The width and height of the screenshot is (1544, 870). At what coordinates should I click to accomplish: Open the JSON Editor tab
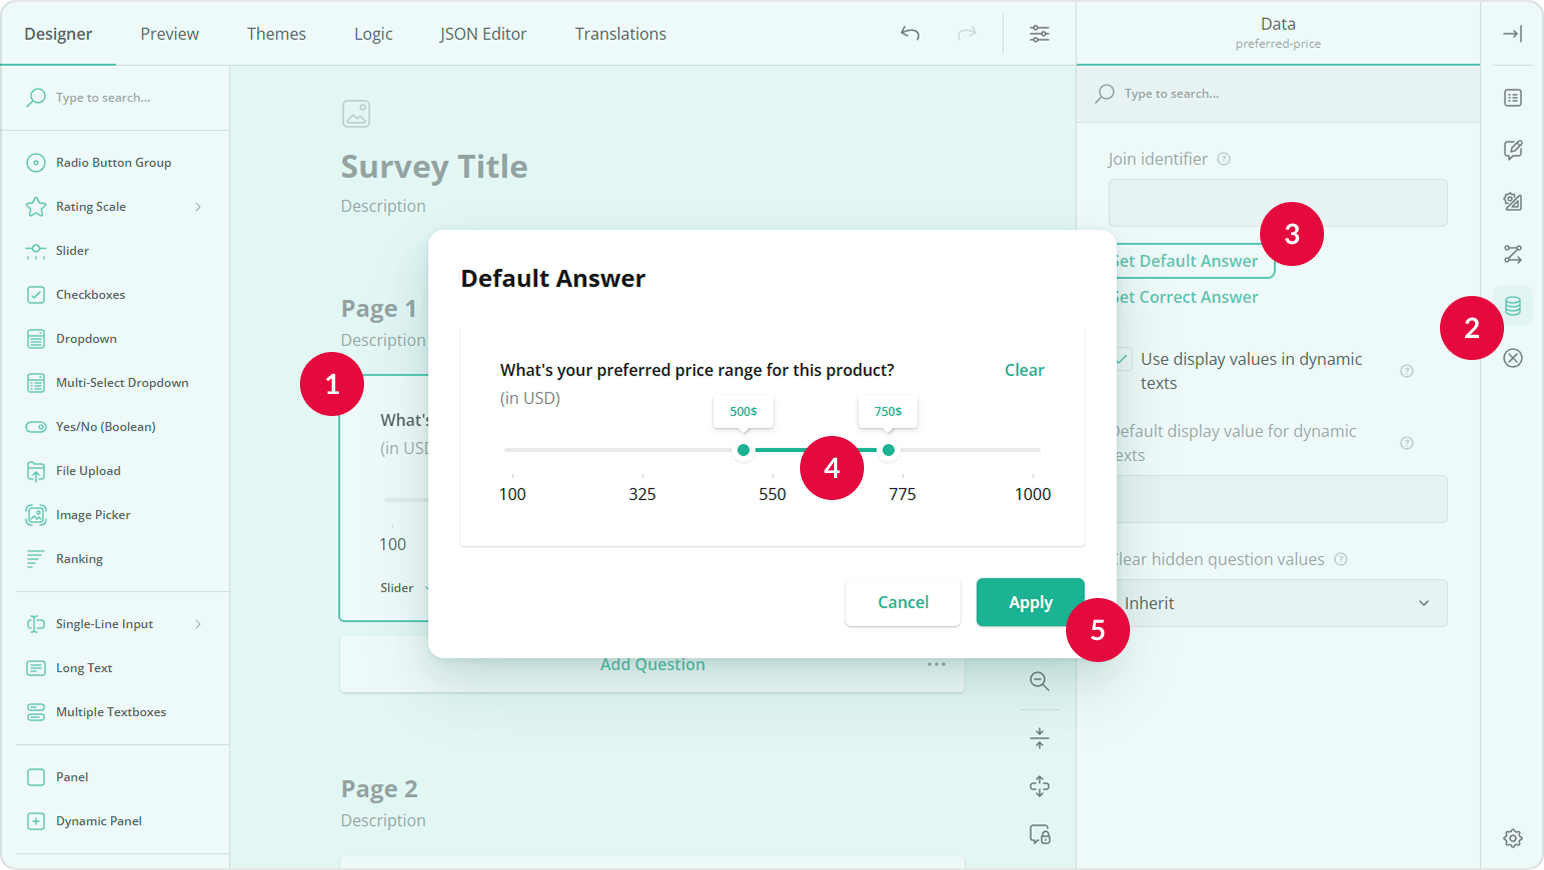pyautogui.click(x=483, y=33)
